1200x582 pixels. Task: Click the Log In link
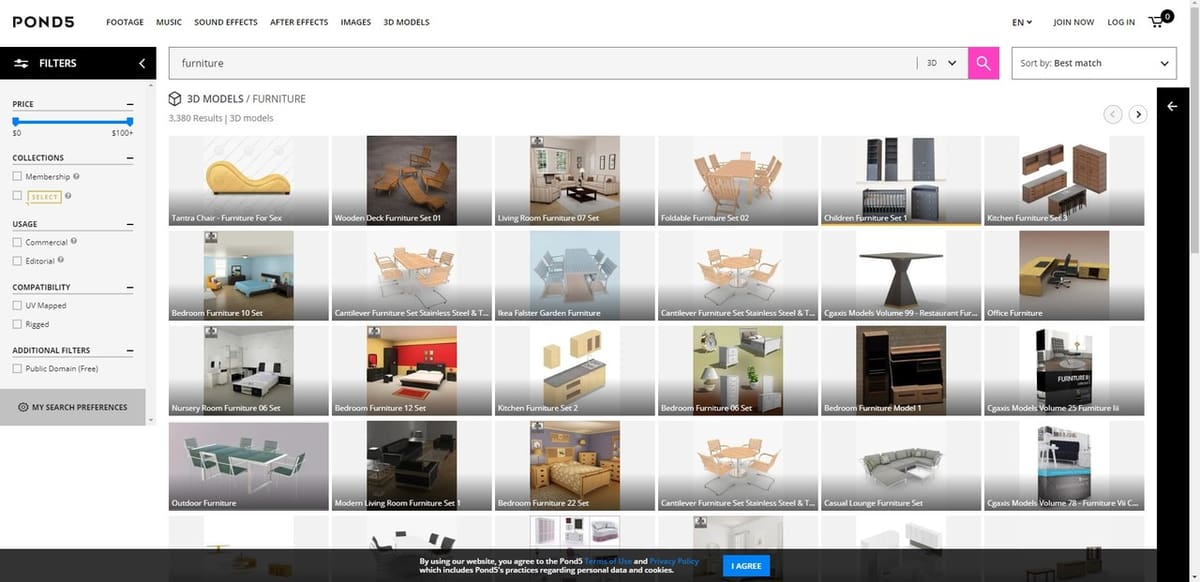tap(1121, 22)
